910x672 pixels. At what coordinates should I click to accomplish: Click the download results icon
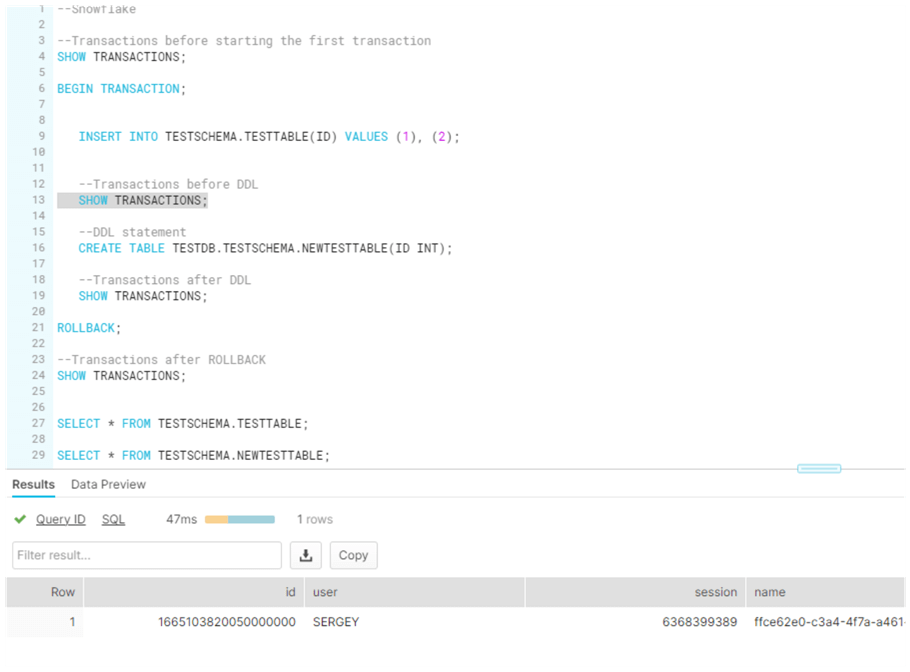306,555
